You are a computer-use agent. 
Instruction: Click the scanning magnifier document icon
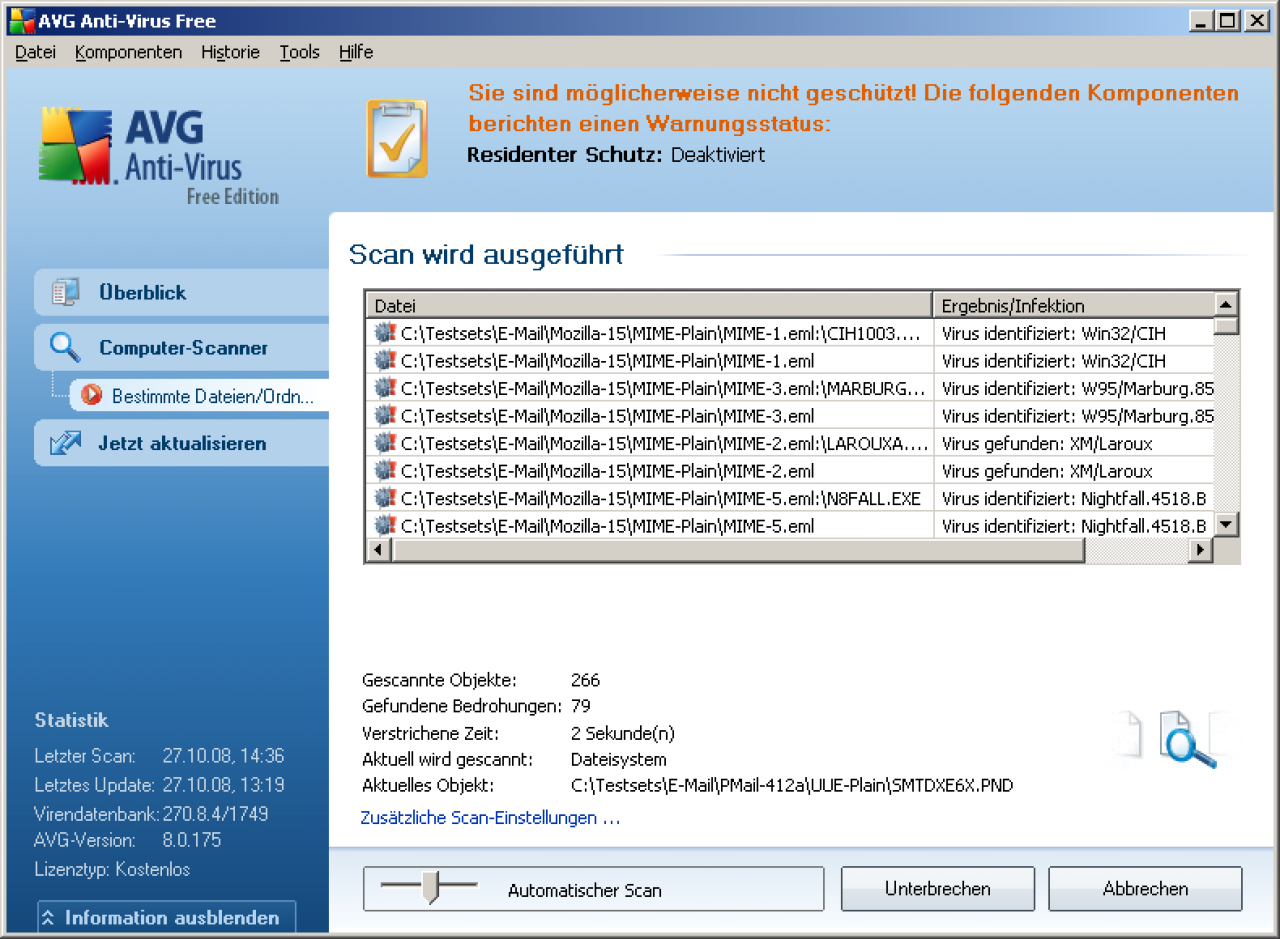[1188, 738]
